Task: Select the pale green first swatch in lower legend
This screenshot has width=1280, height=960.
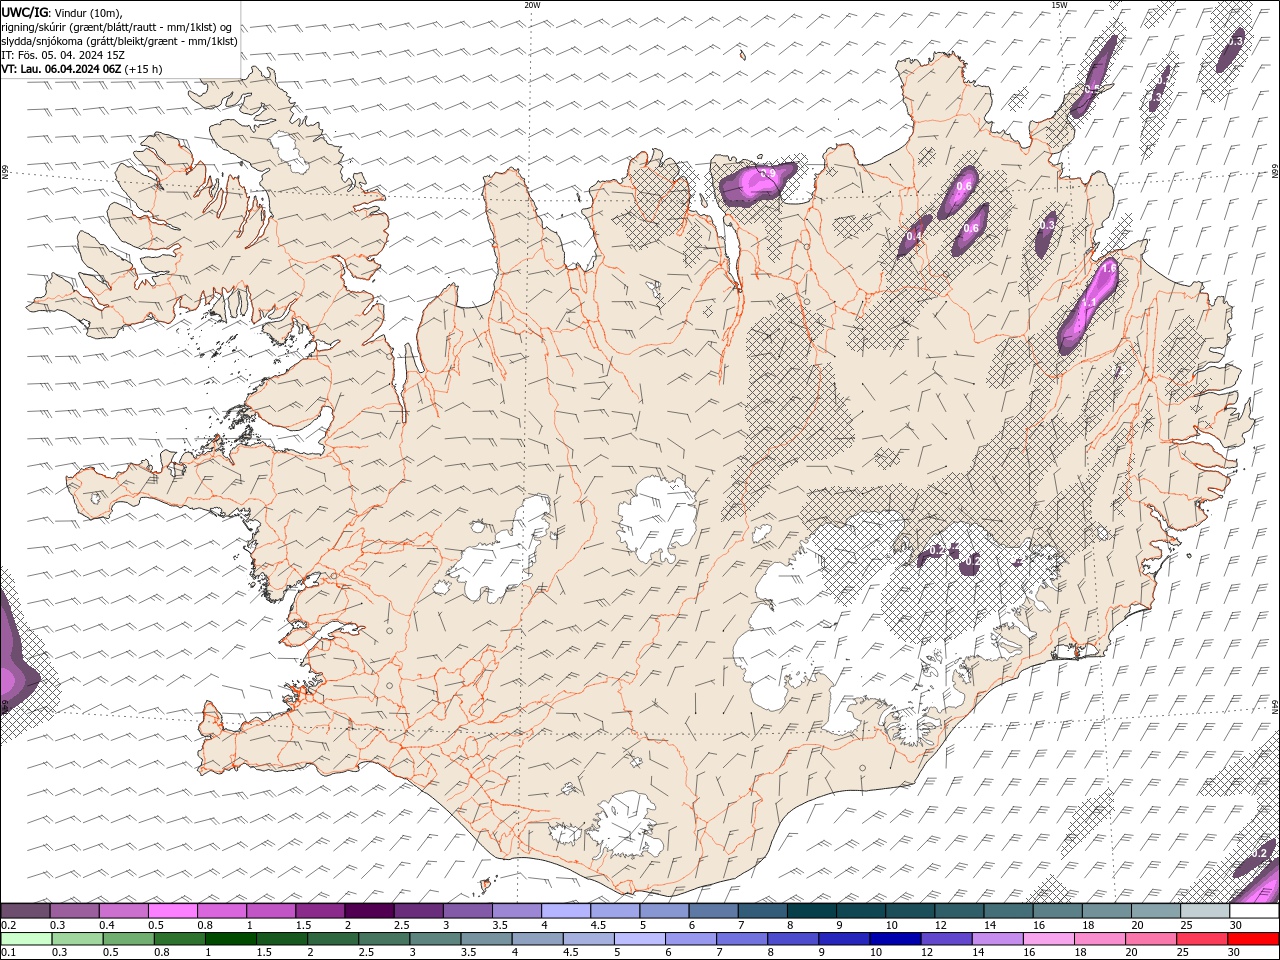Action: tap(26, 939)
